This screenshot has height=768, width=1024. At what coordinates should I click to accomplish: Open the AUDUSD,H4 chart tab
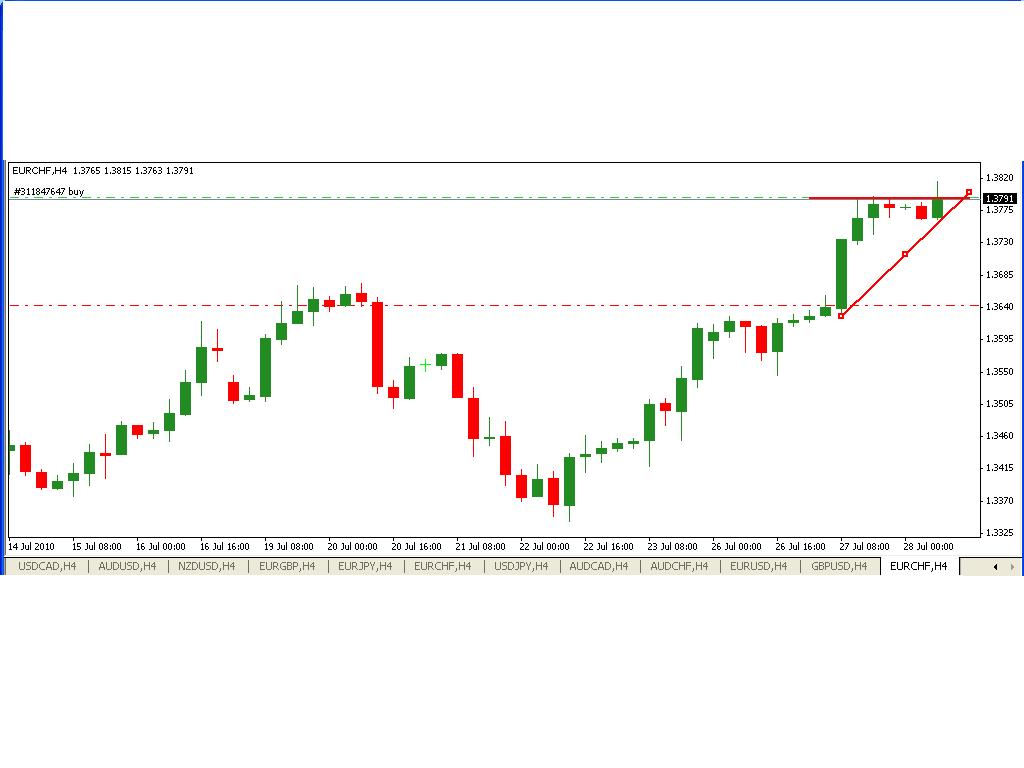127,567
